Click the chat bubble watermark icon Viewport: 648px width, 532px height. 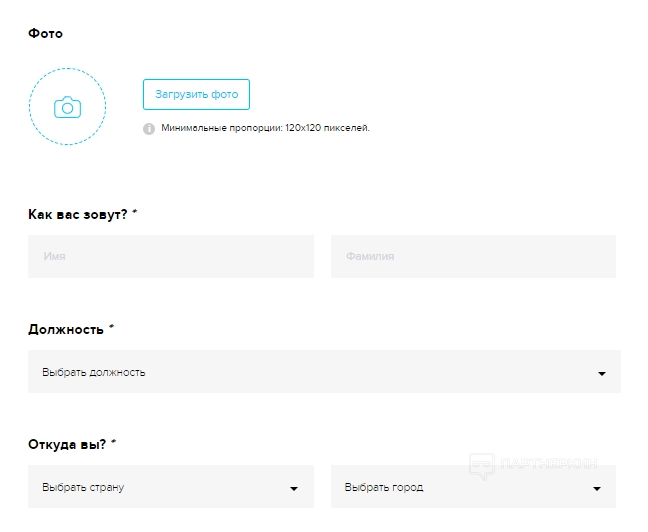point(482,464)
